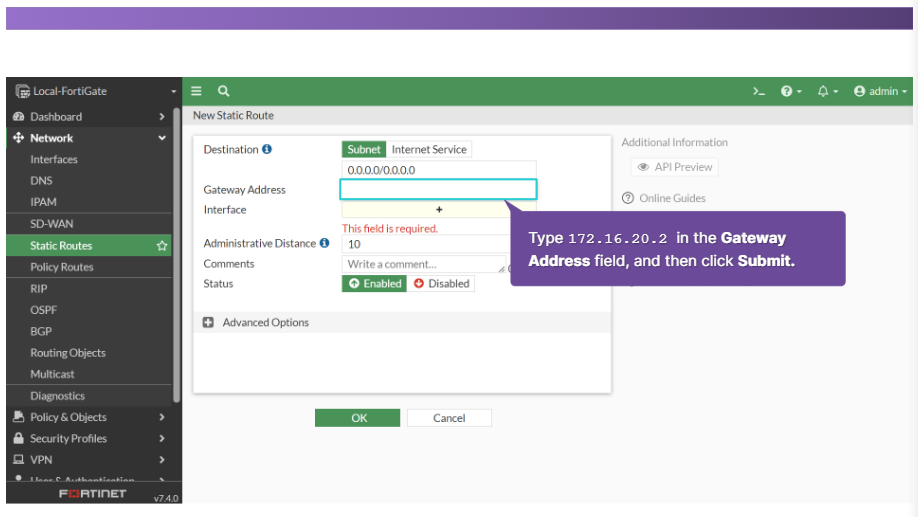918x517 pixels.
Task: Toggle the hamburger menu icon
Action: click(196, 91)
